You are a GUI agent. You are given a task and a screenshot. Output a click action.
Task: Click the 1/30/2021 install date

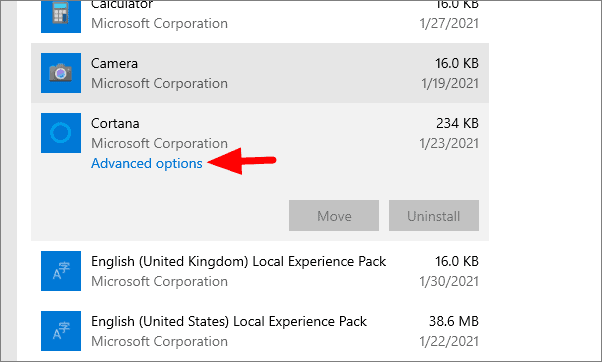point(449,282)
